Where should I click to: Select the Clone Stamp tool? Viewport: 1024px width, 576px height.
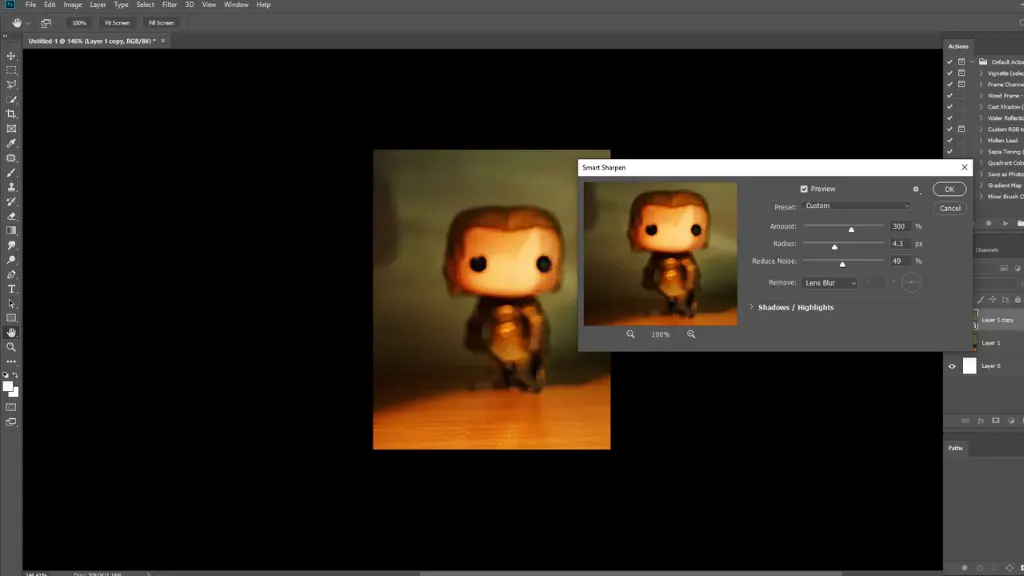click(11, 187)
